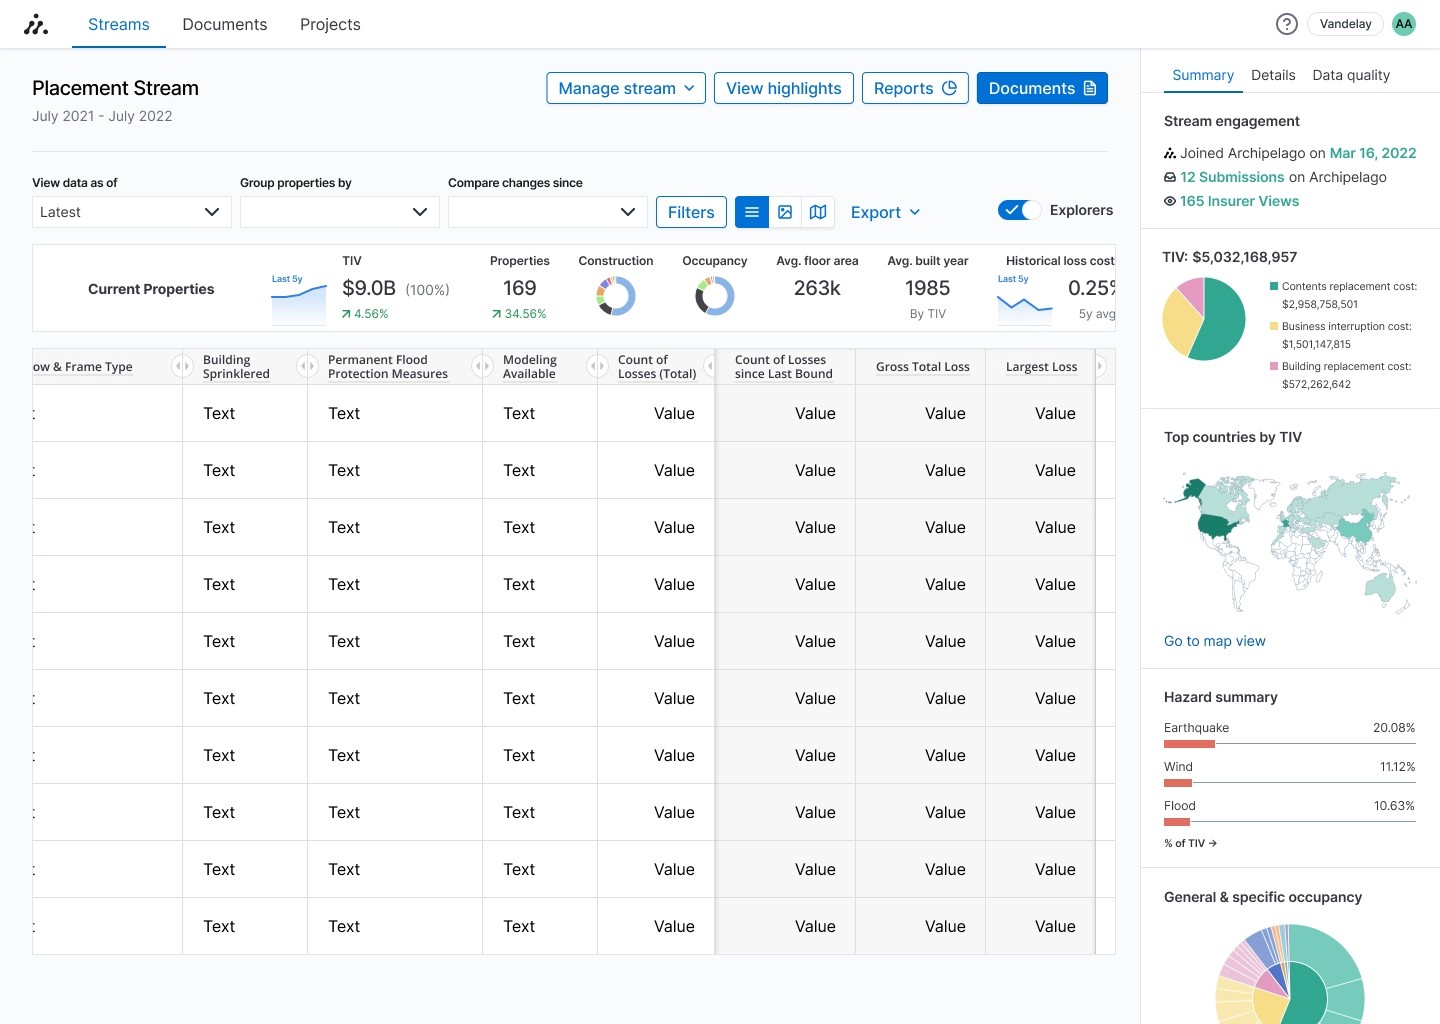Open the Group properties by dropdown
Viewport: 1440px width, 1024px height.
click(x=340, y=212)
